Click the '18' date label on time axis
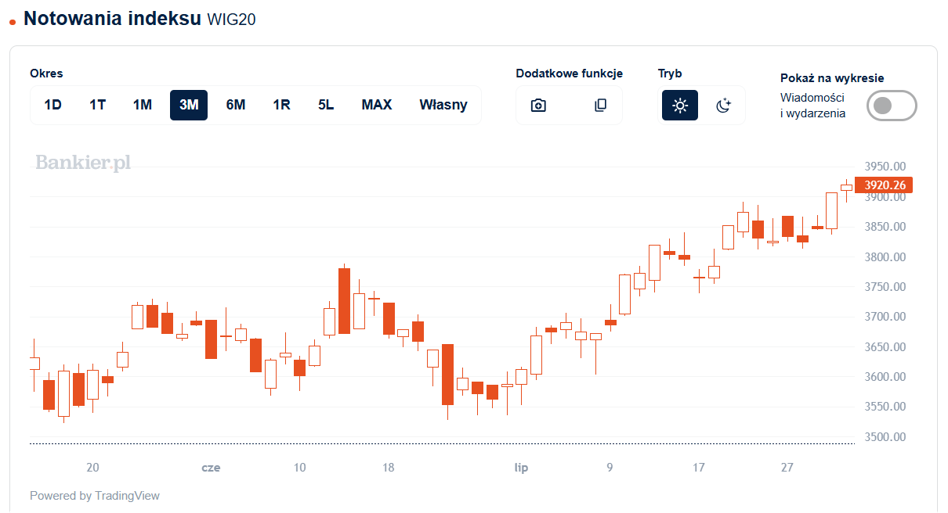This screenshot has width=948, height=513. click(388, 468)
